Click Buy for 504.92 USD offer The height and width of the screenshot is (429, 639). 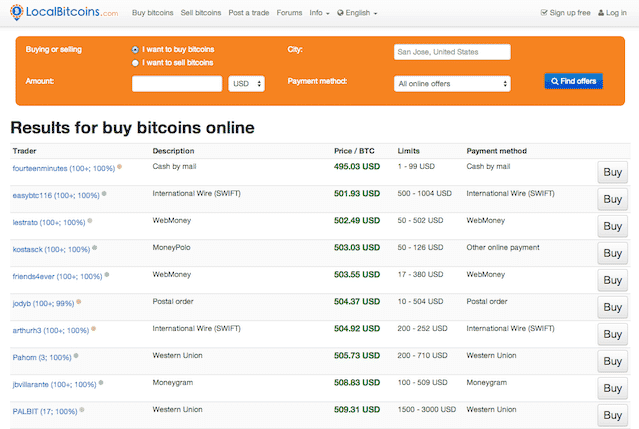pyautogui.click(x=613, y=334)
